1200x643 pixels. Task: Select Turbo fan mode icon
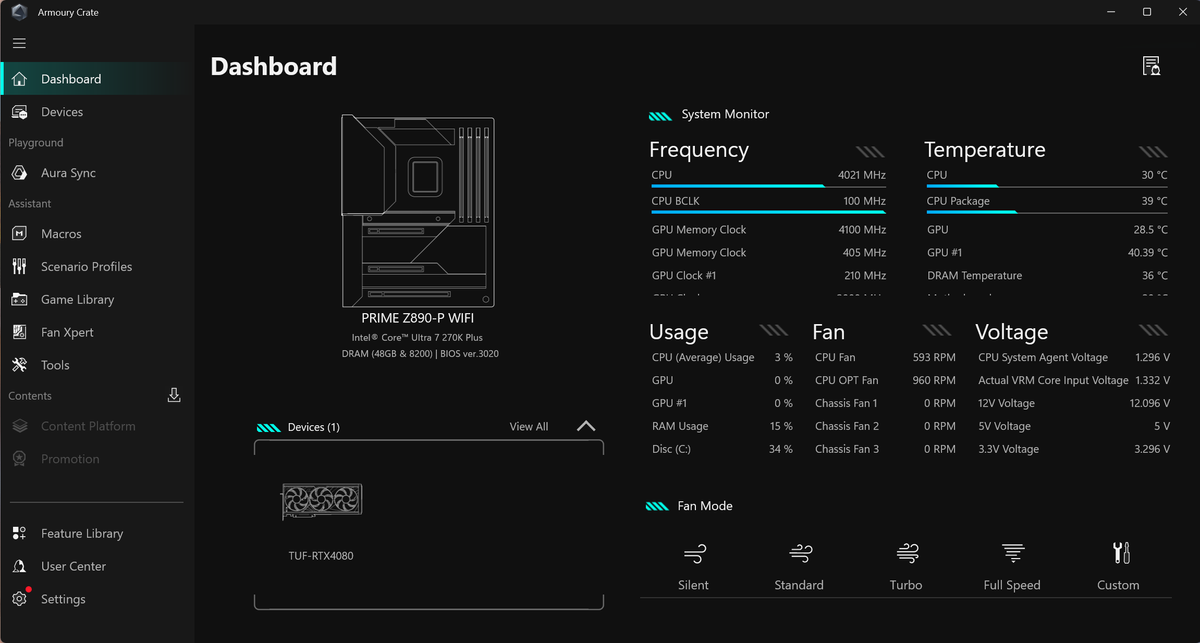click(x=907, y=553)
